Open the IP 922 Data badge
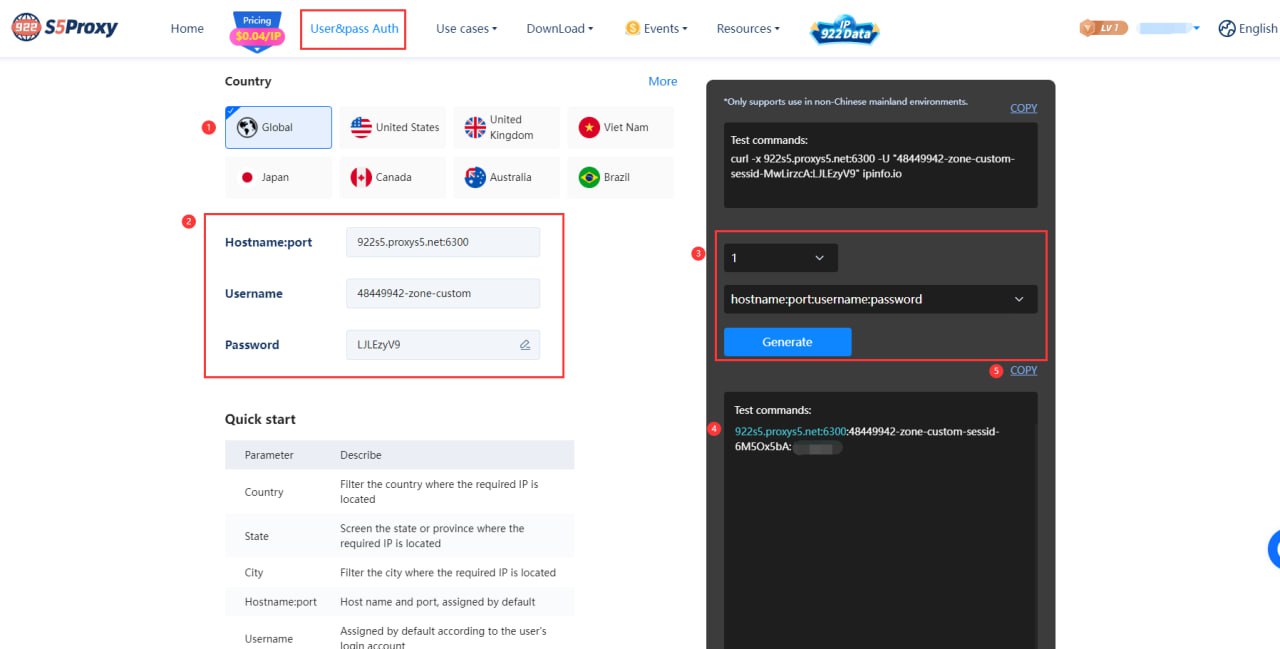This screenshot has height=649, width=1280. [845, 30]
